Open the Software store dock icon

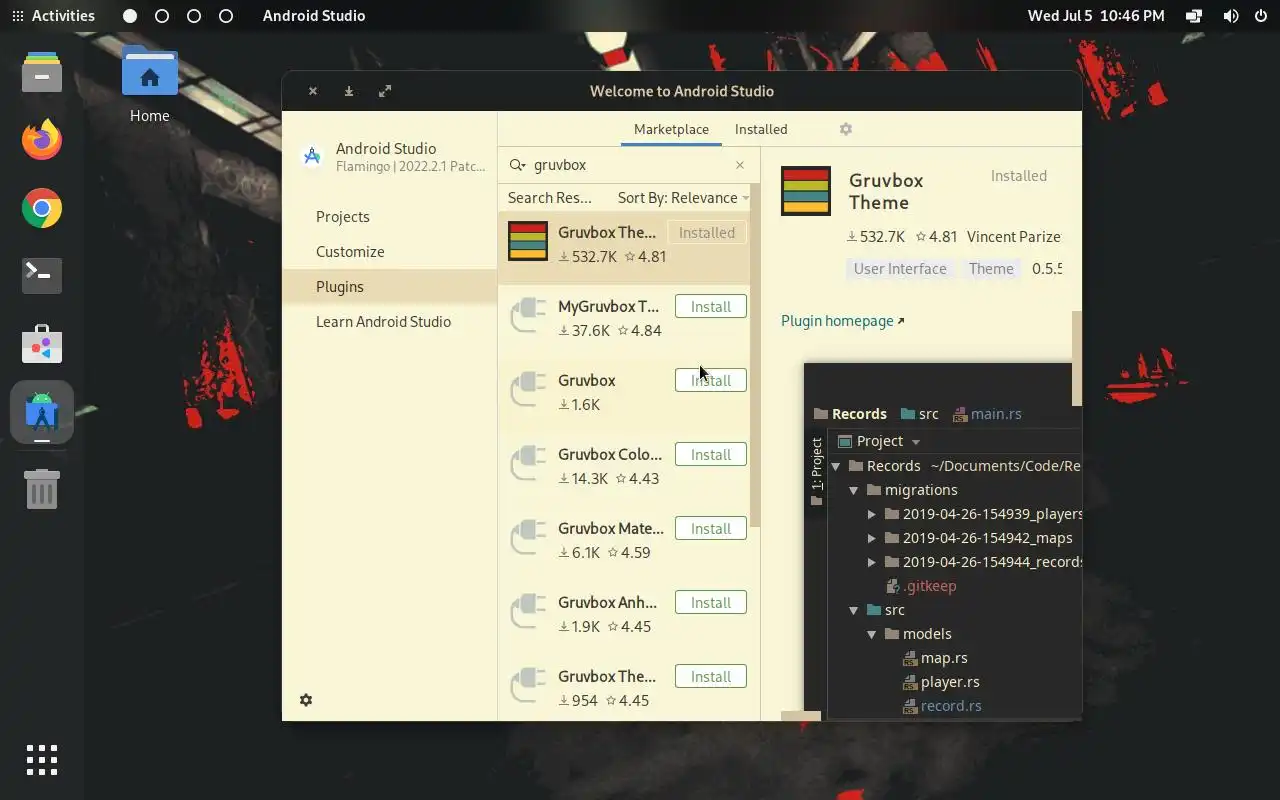[x=41, y=343]
